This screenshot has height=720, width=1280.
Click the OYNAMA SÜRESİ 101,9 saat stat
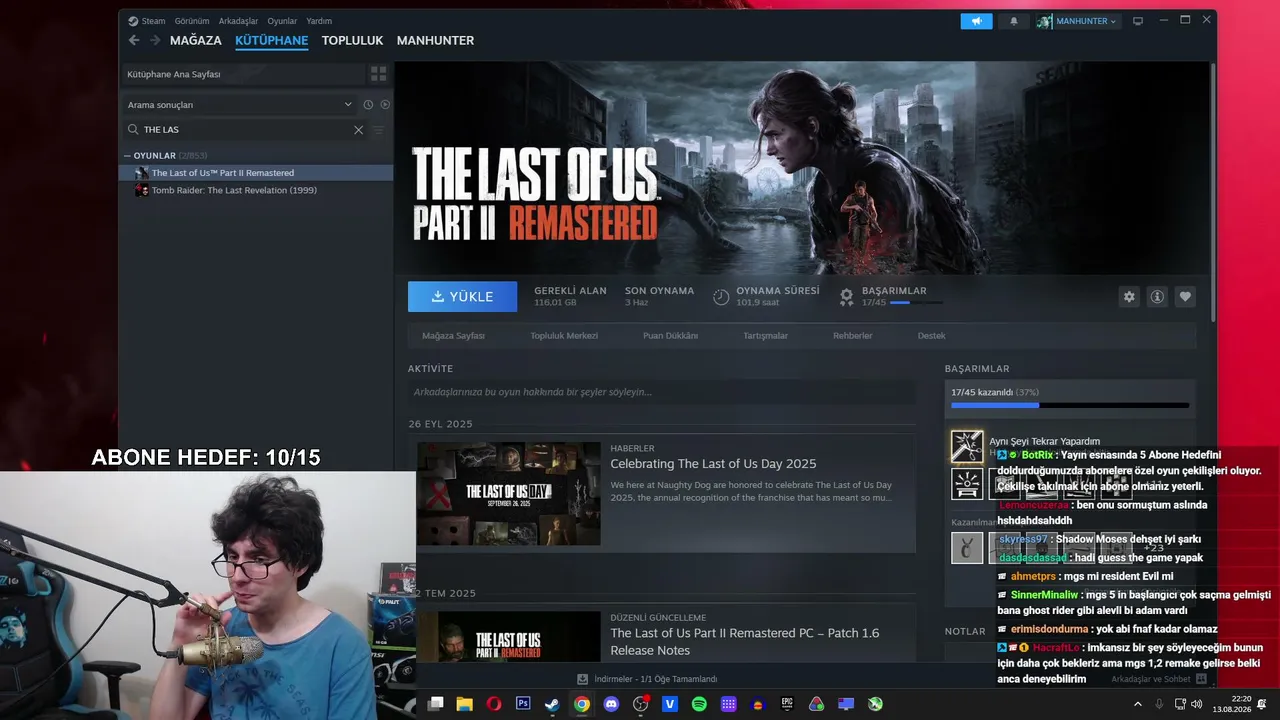pos(766,296)
